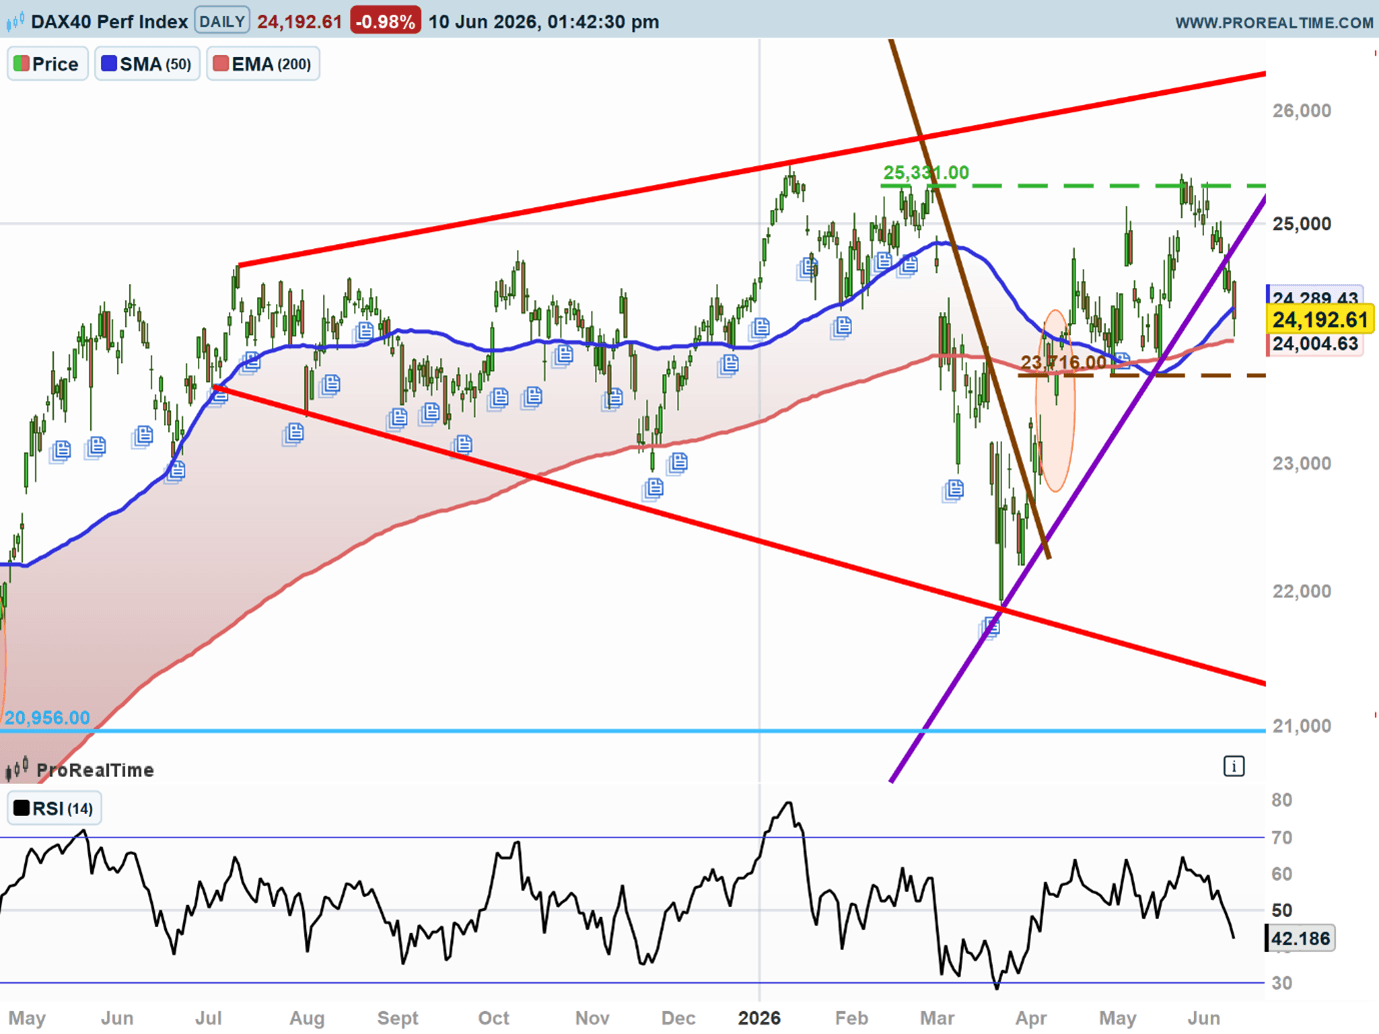Screen dimensions: 1379x1034
Task: Select the 24,004.63 EMA value tag
Action: [1315, 344]
